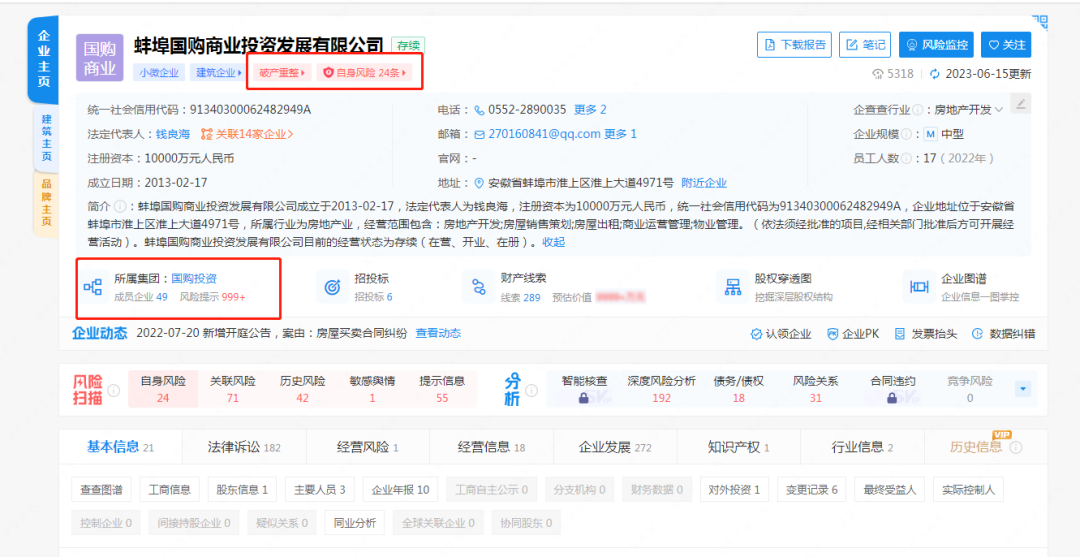Click the lock icon under 智能核查

click(583, 398)
